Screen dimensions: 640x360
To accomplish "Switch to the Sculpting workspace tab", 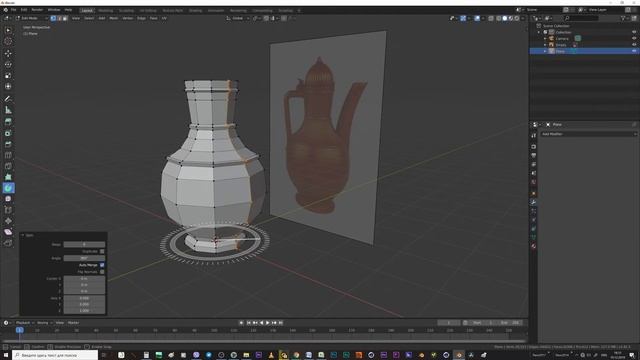I will [x=126, y=10].
